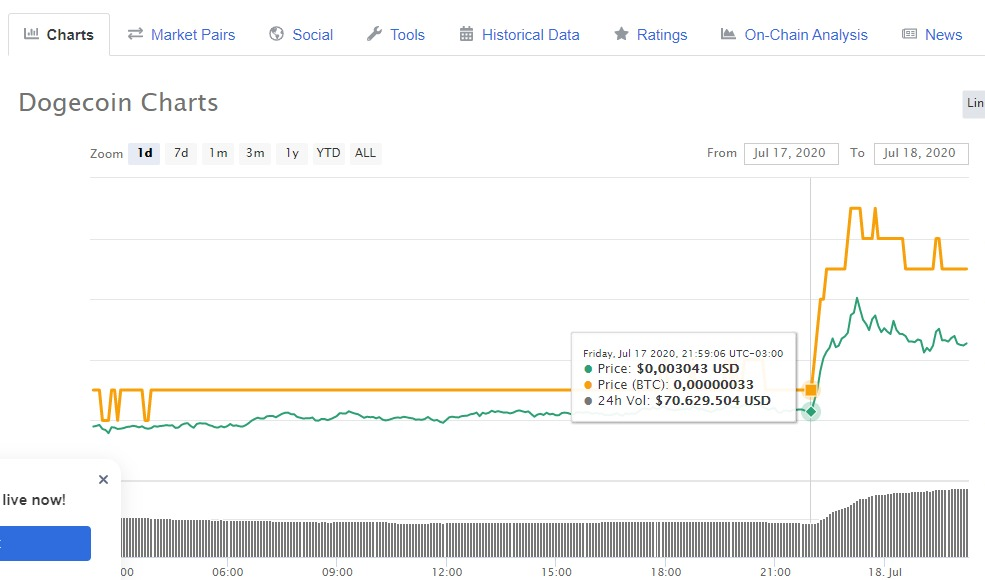Viewport: 985px width, 580px height.
Task: Click the live now! popup text
Action: click(34, 500)
